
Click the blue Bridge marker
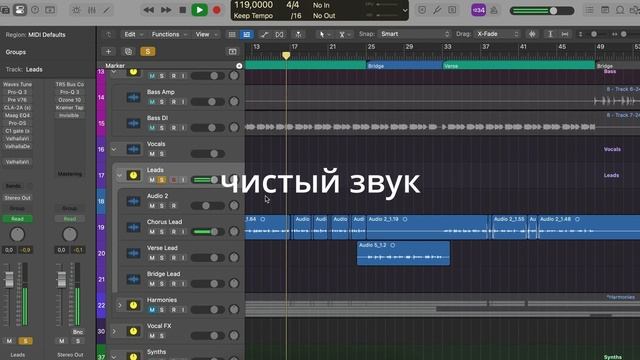tap(404, 65)
